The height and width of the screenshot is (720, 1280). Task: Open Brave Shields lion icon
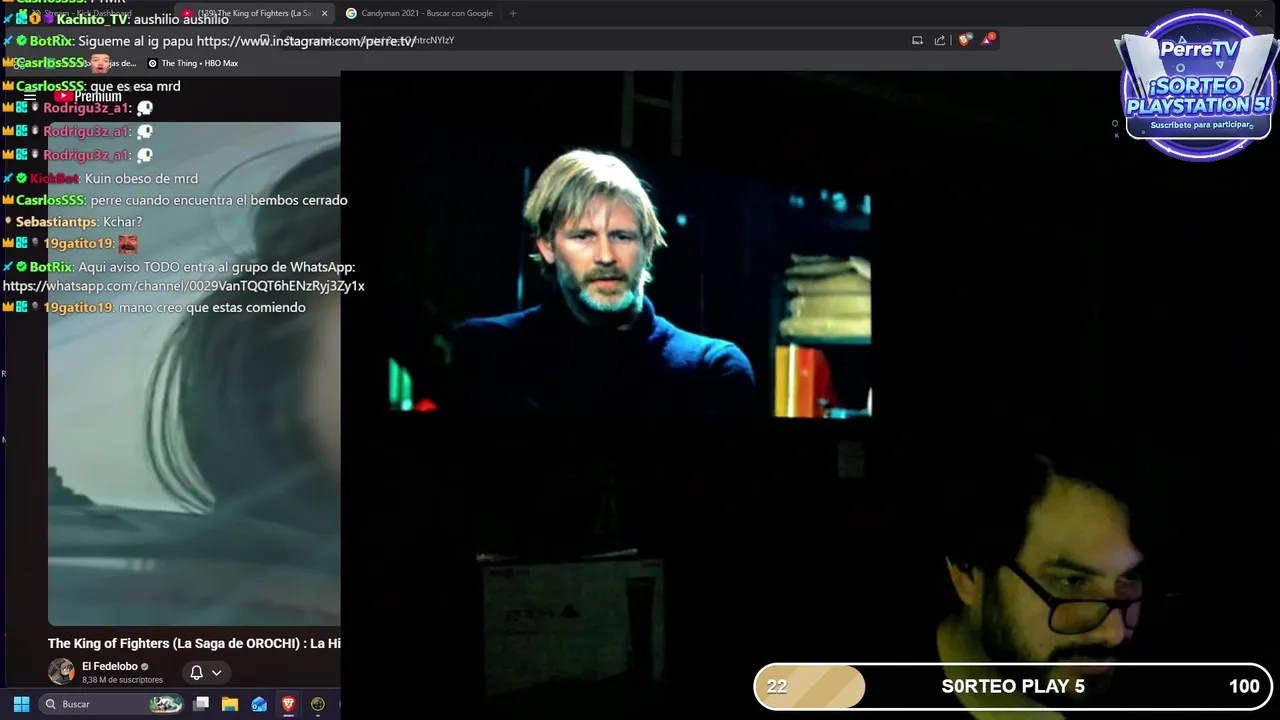pyautogui.click(x=964, y=40)
